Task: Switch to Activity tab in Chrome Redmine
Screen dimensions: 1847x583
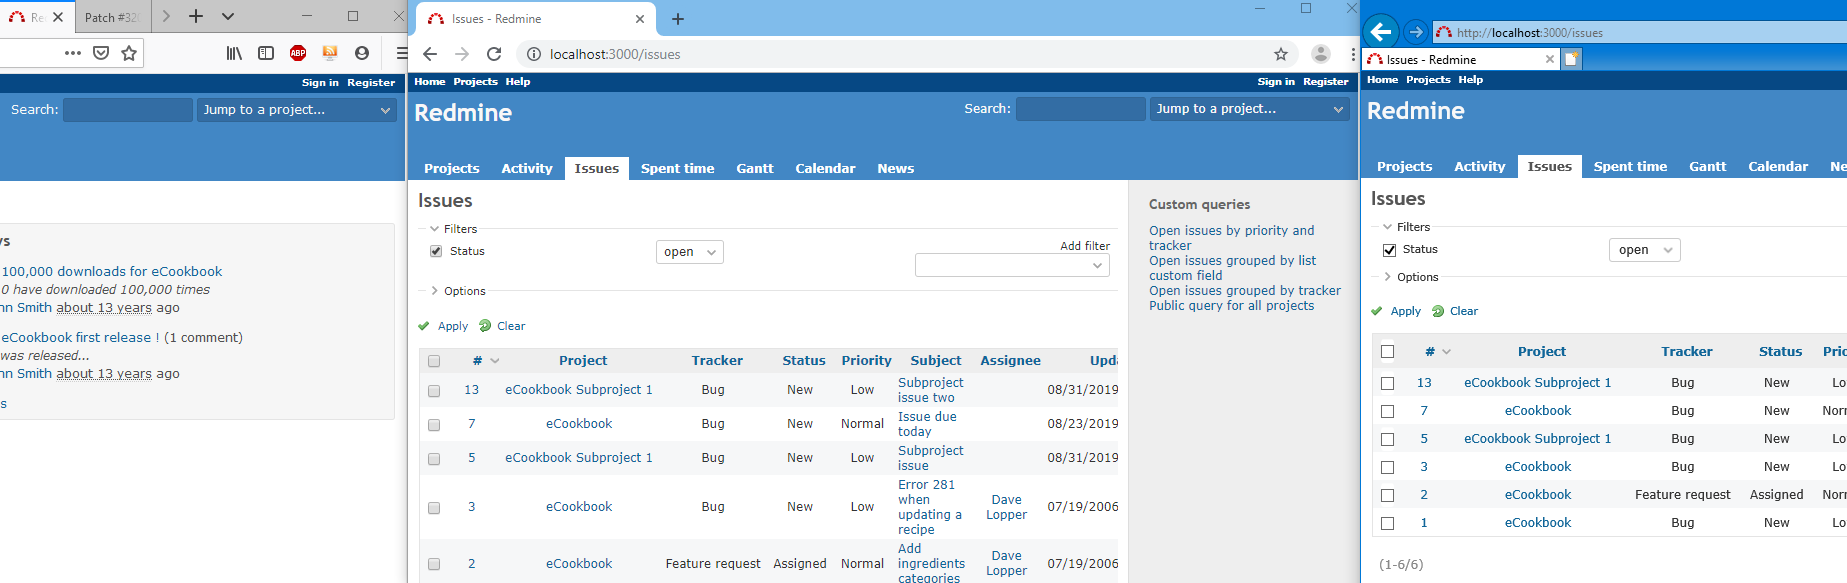Action: pyautogui.click(x=527, y=168)
